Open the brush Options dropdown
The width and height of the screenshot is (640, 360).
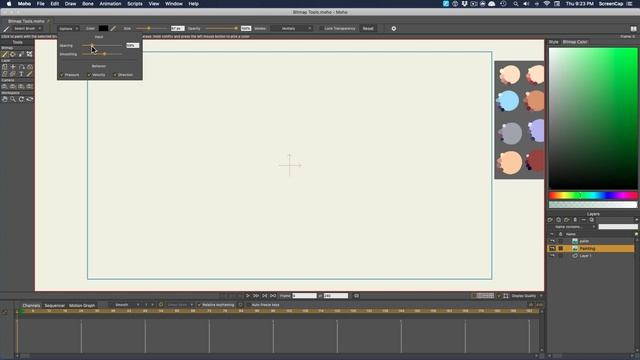pos(68,29)
